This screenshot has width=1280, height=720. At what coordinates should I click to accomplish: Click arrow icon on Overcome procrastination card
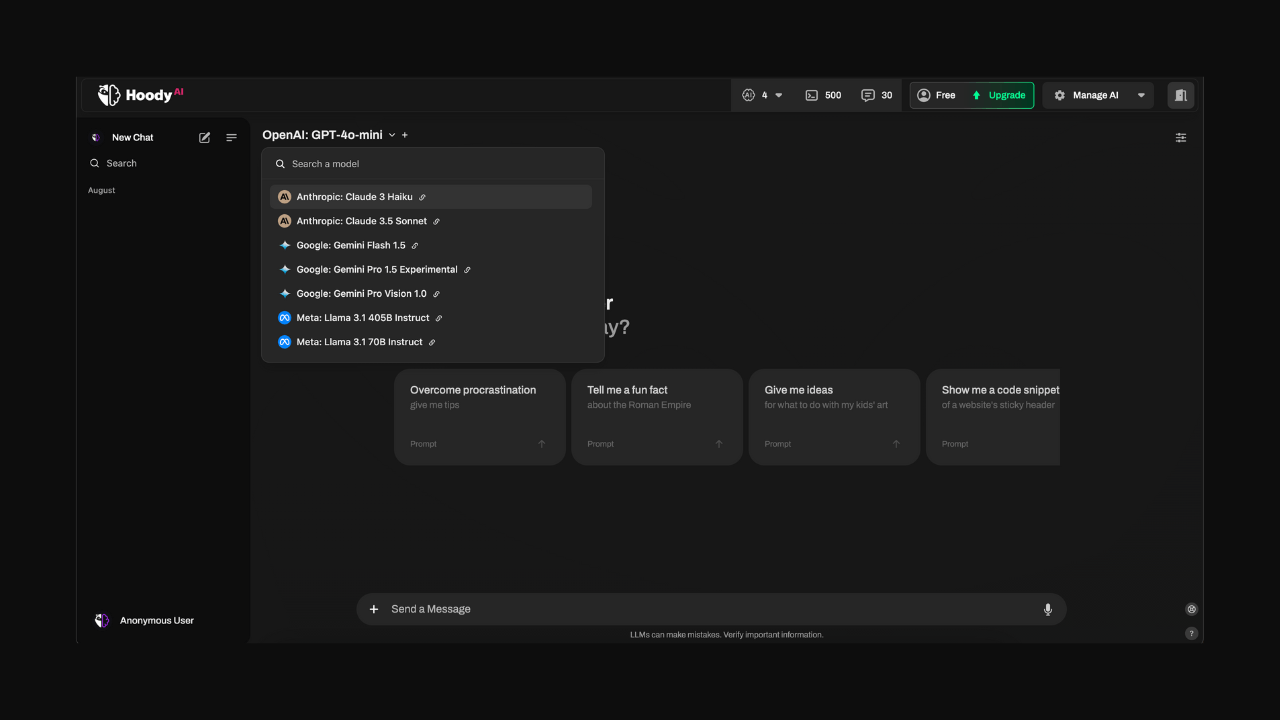(x=542, y=444)
